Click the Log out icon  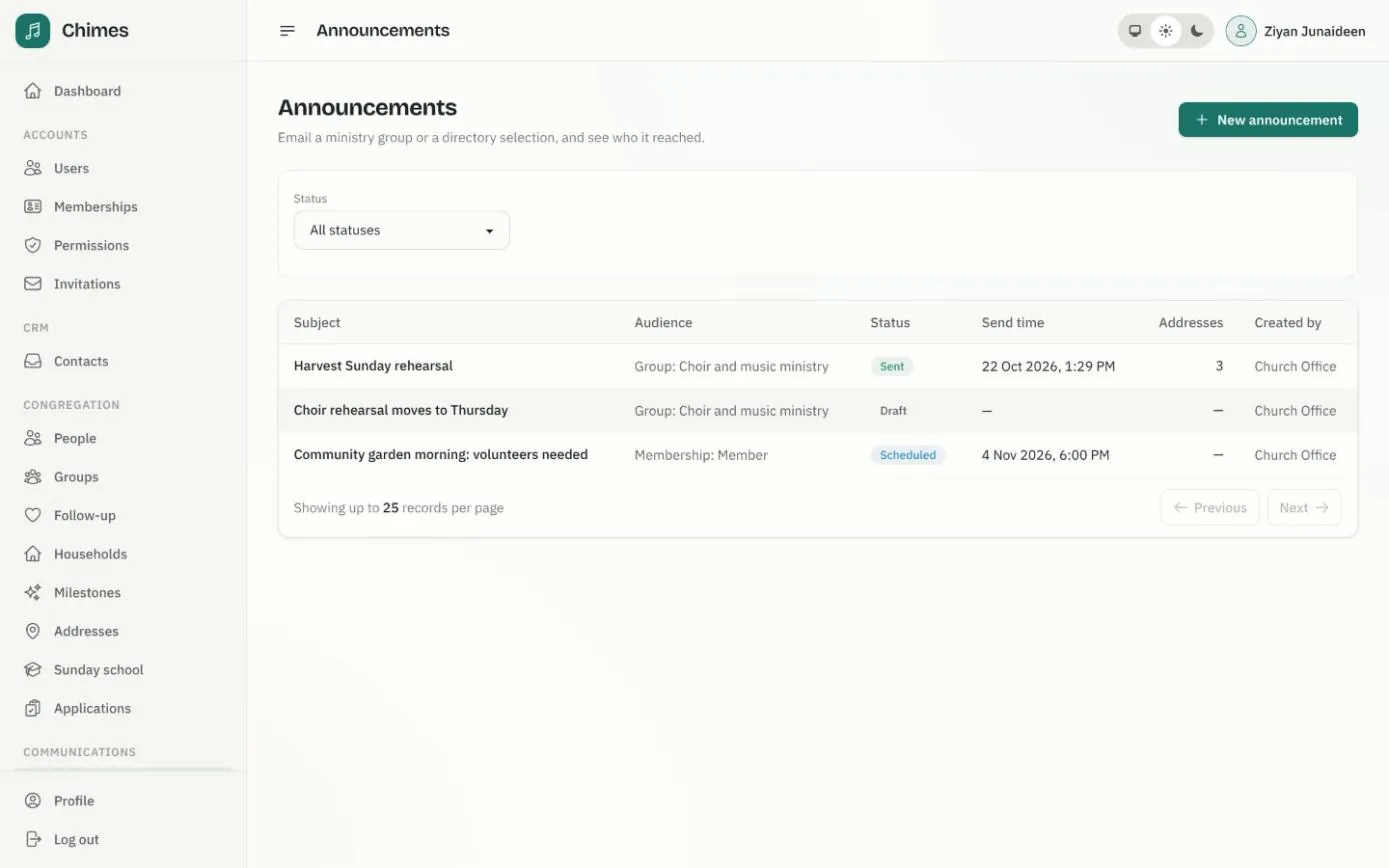click(x=33, y=840)
